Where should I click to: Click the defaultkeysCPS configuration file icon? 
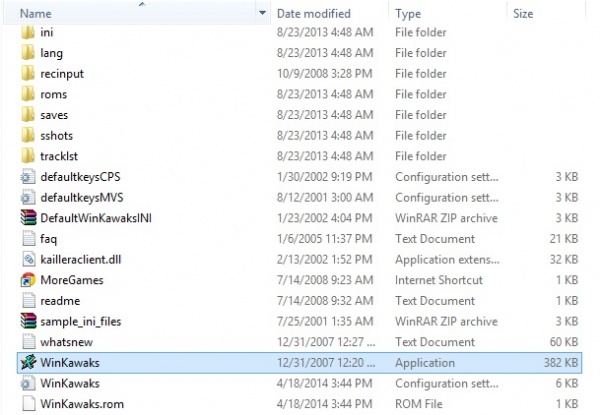28,177
